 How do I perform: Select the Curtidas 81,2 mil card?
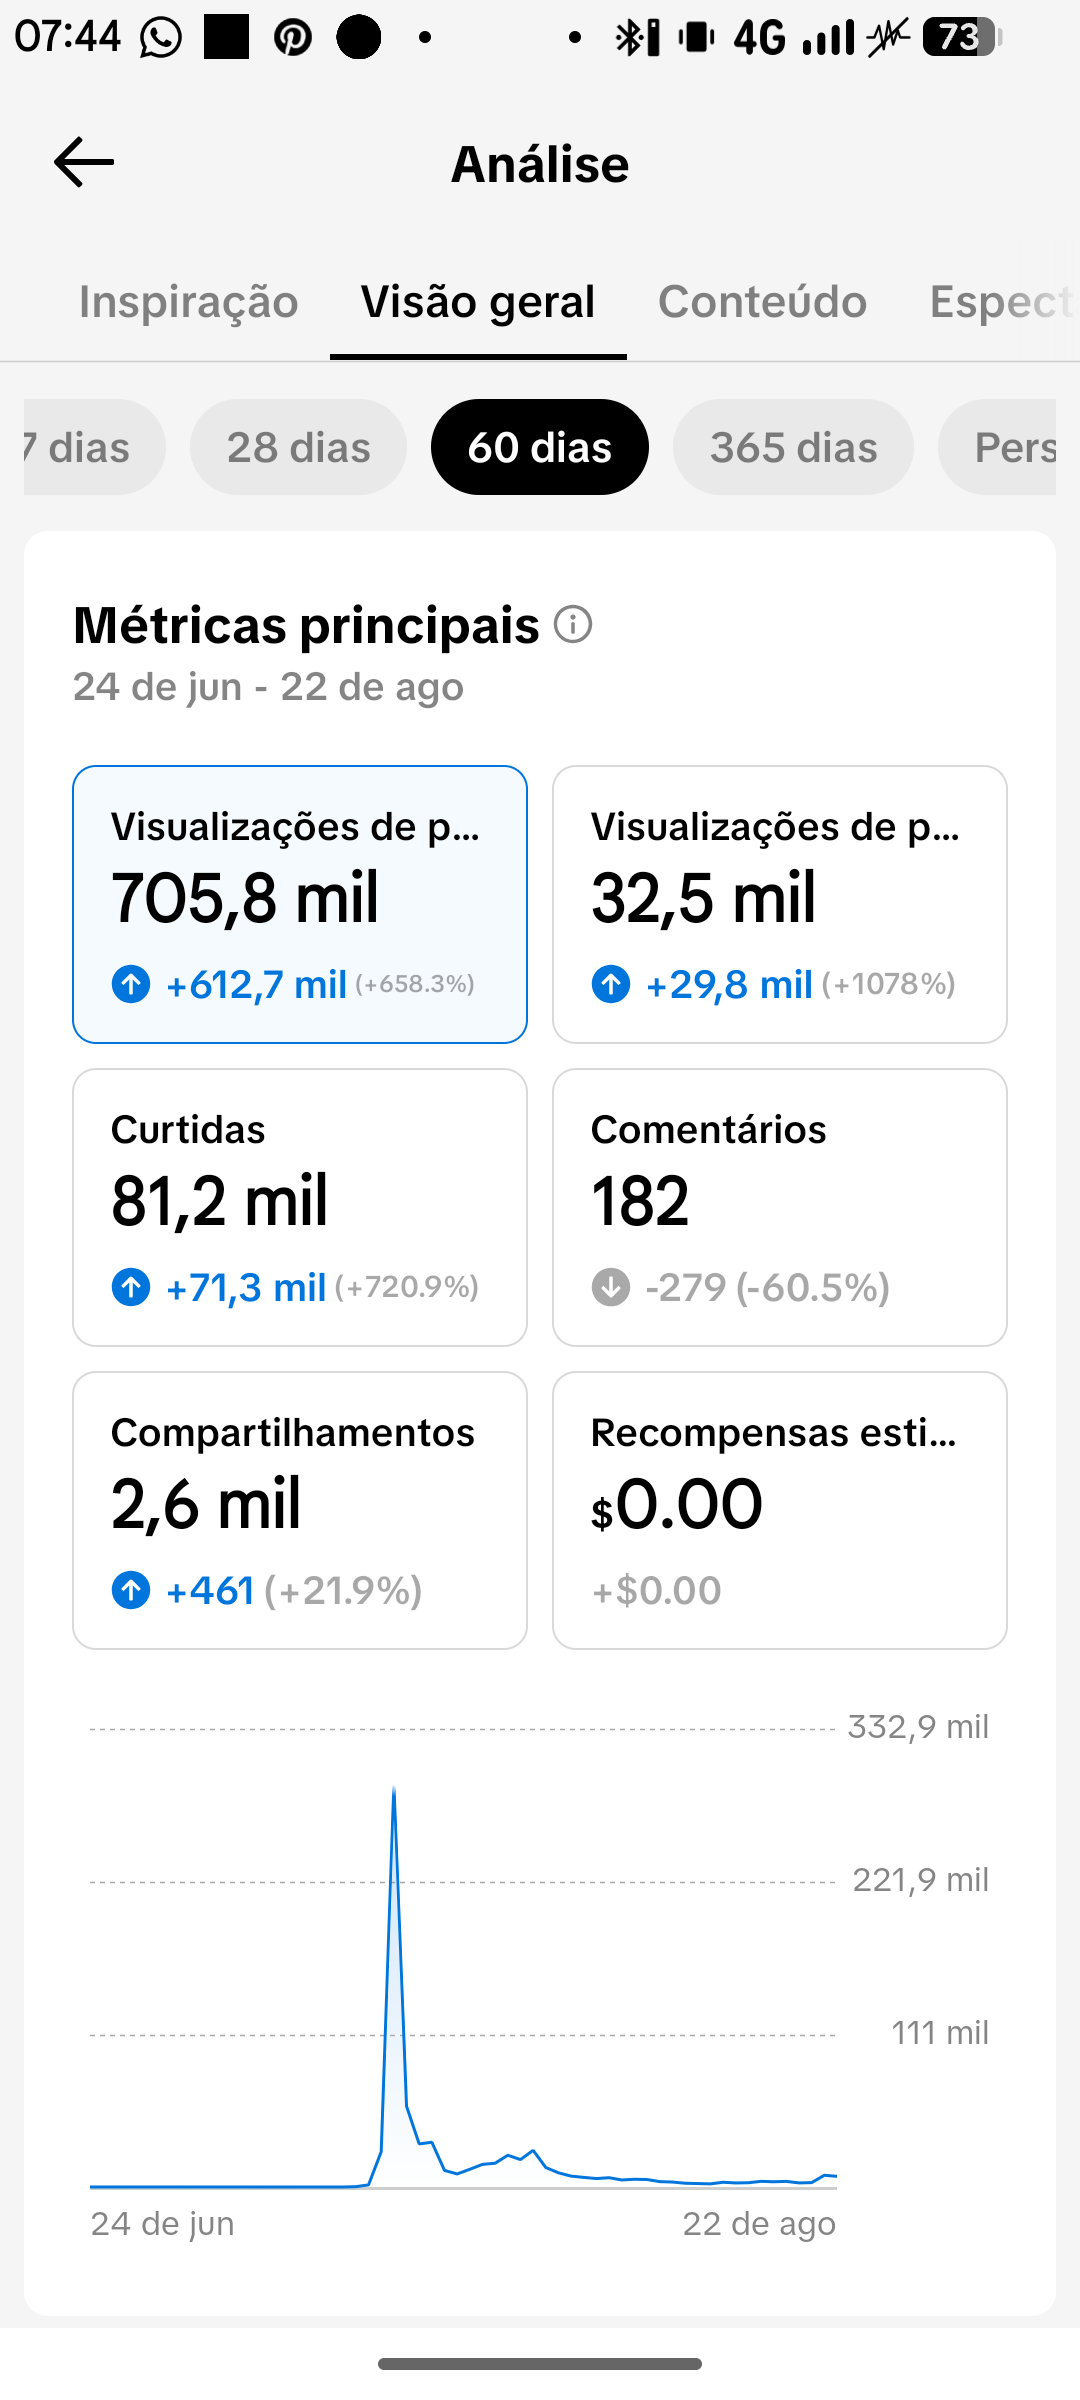pos(300,1207)
